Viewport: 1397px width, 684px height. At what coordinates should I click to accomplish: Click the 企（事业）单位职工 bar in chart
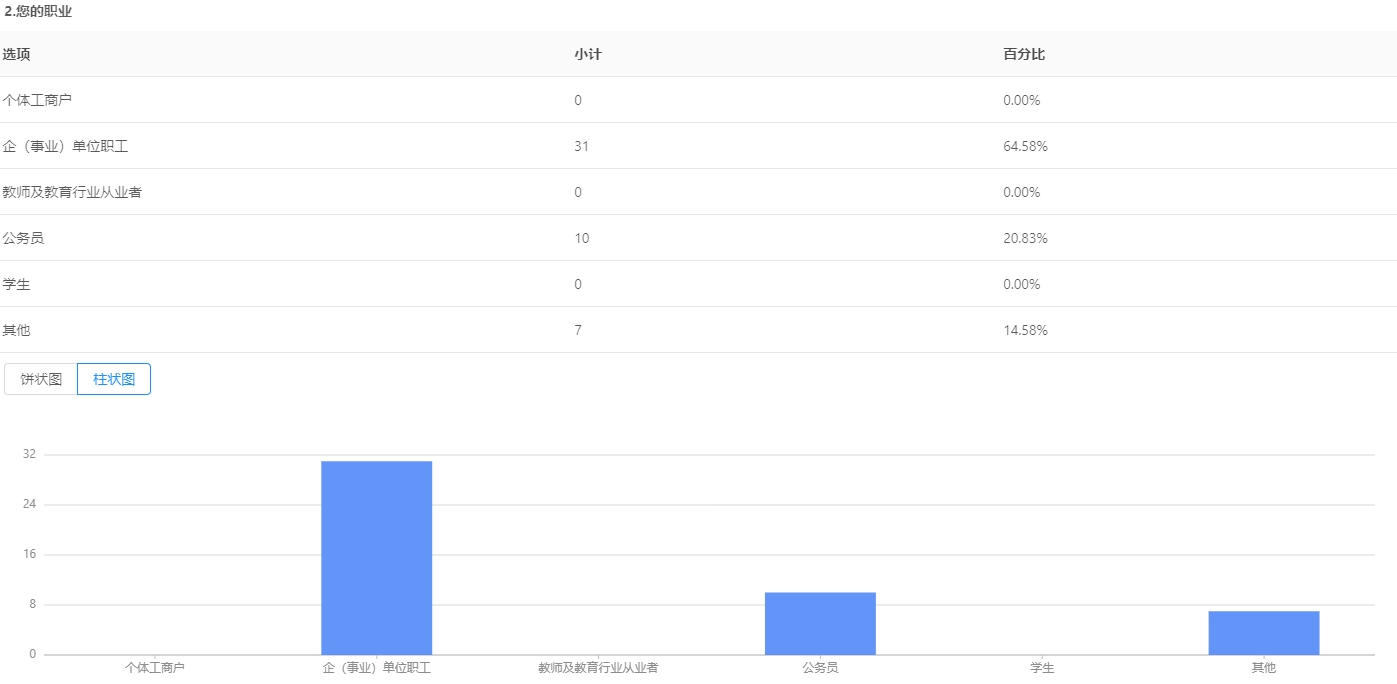(x=376, y=557)
